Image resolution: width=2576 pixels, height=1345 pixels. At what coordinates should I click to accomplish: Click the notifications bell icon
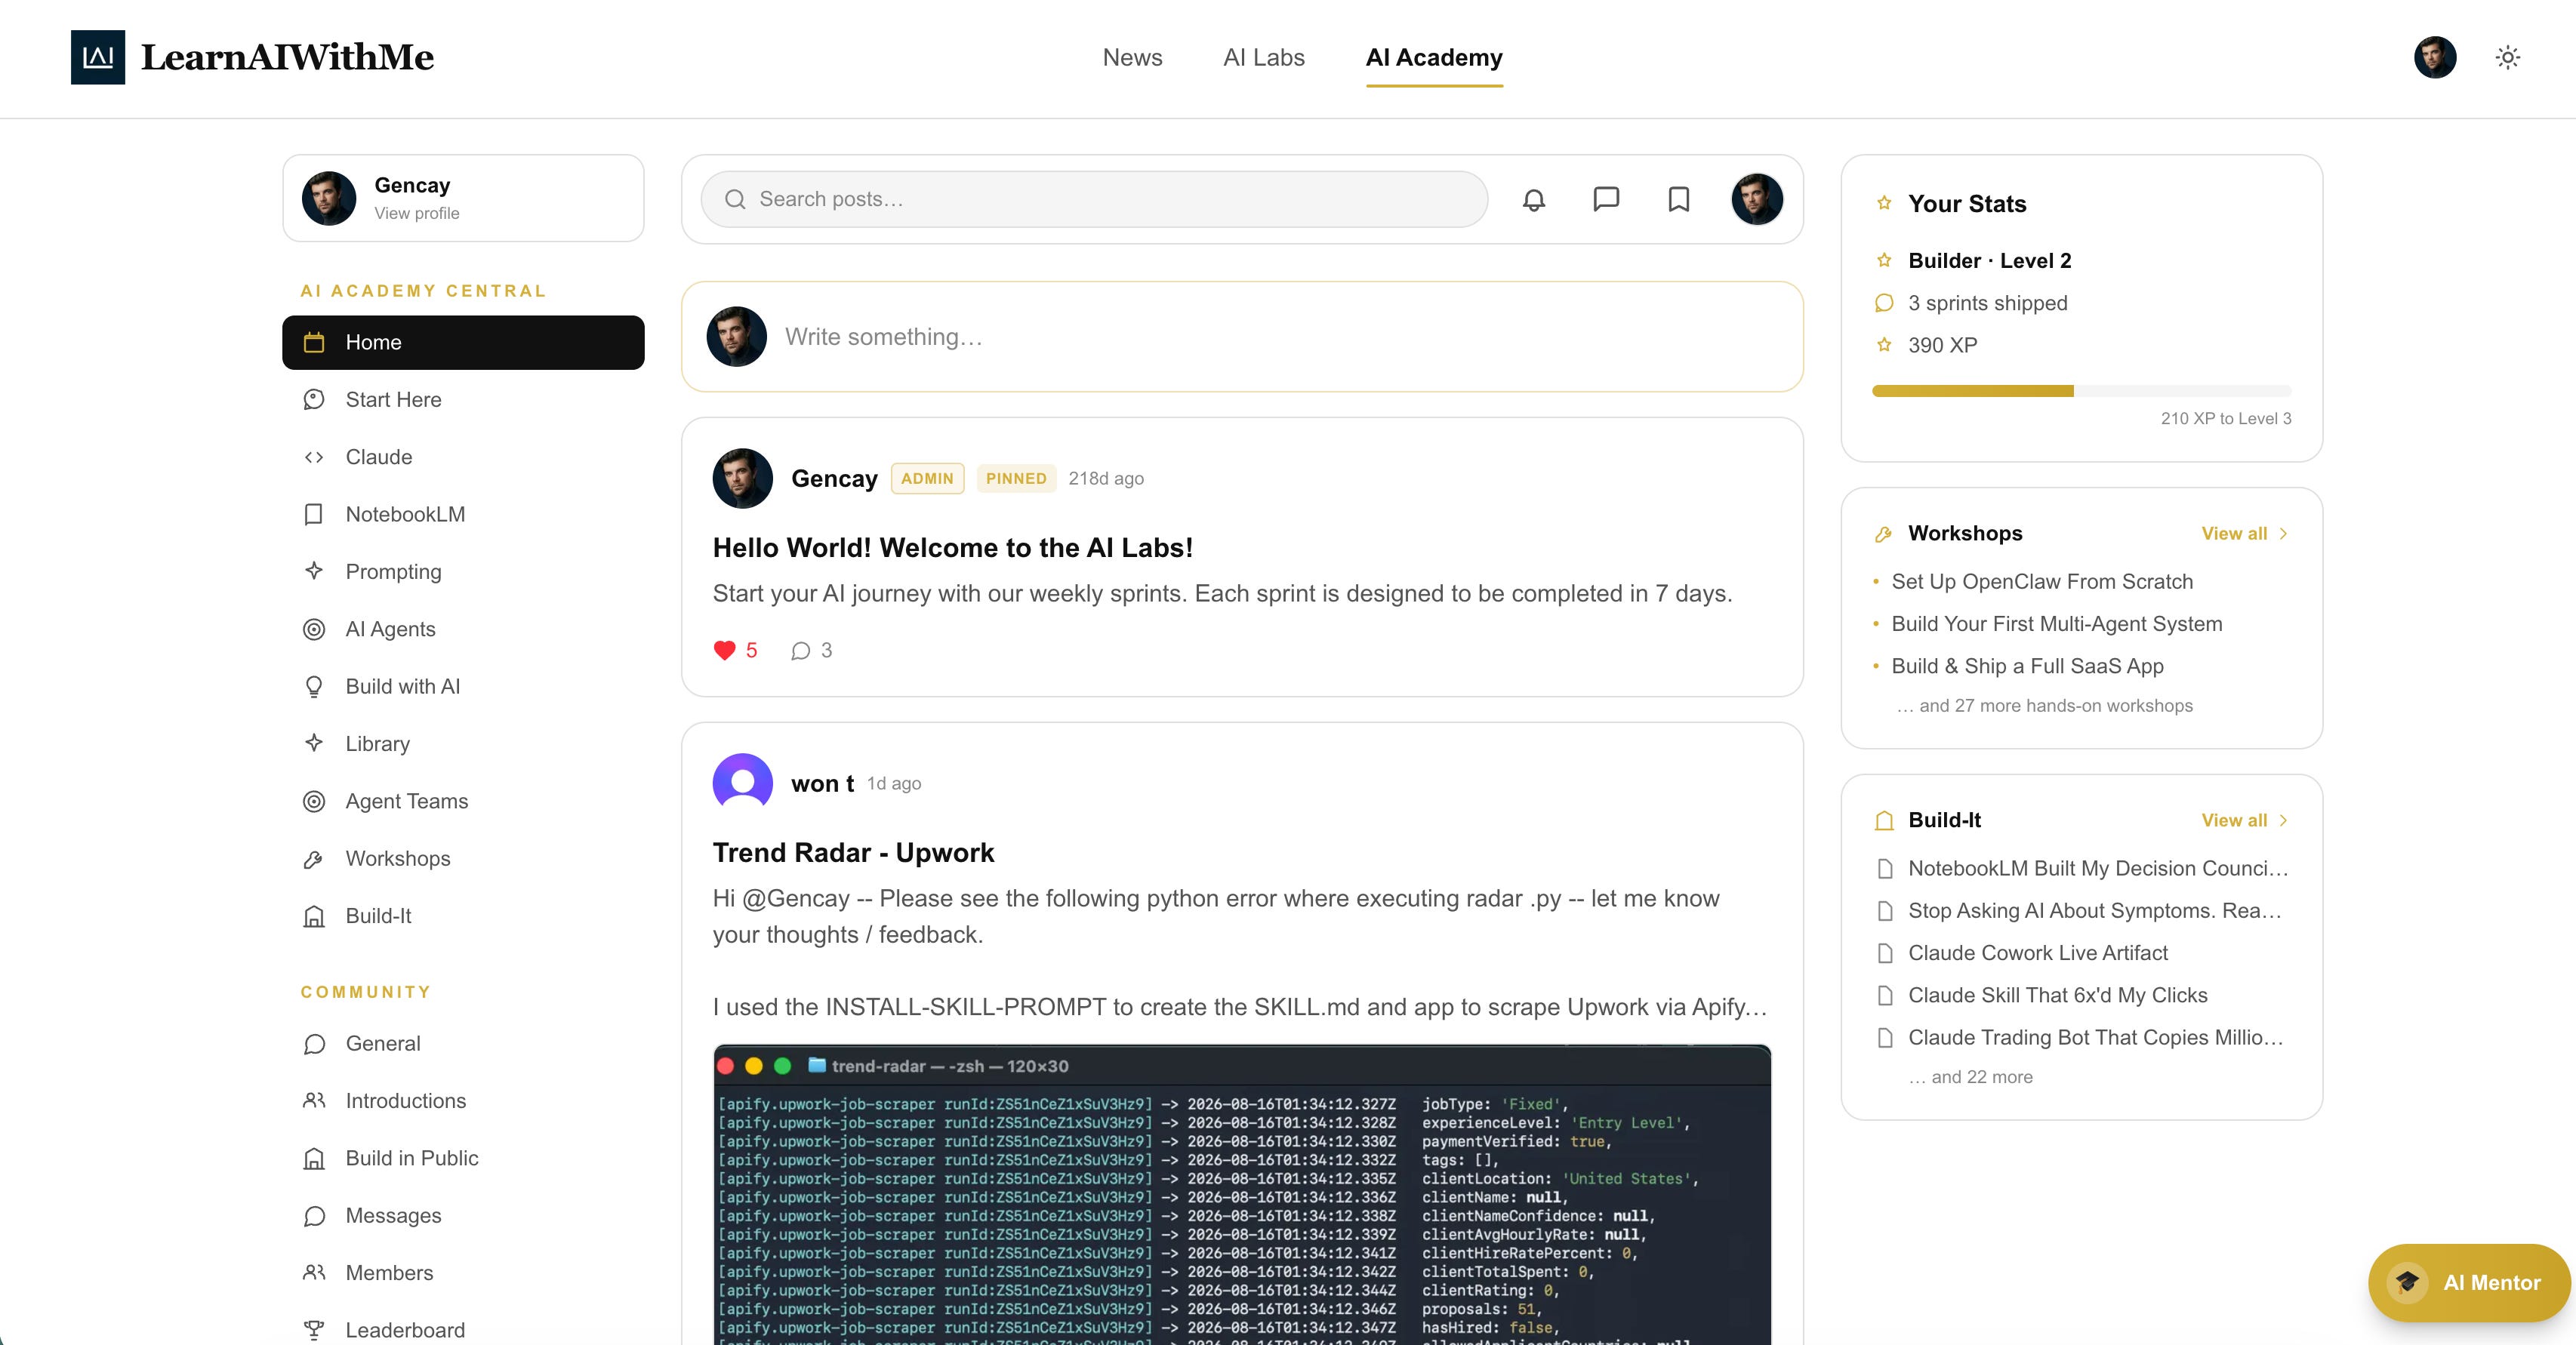[1533, 199]
